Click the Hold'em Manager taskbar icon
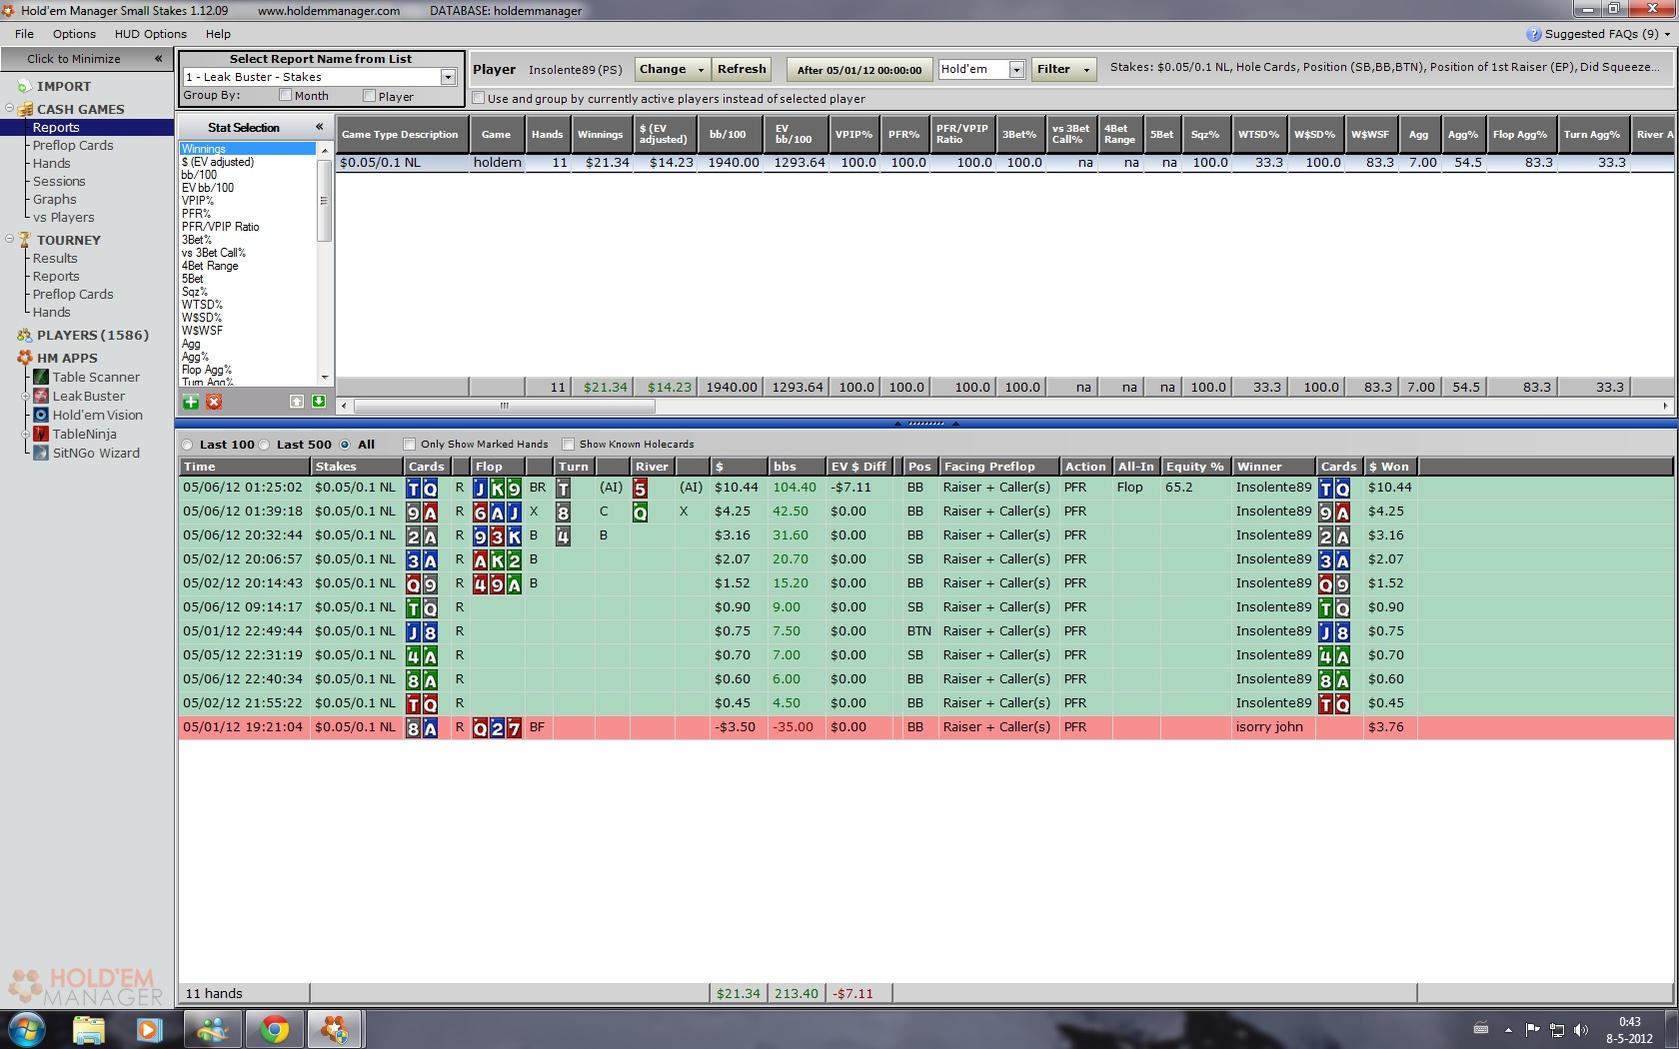 (334, 1029)
